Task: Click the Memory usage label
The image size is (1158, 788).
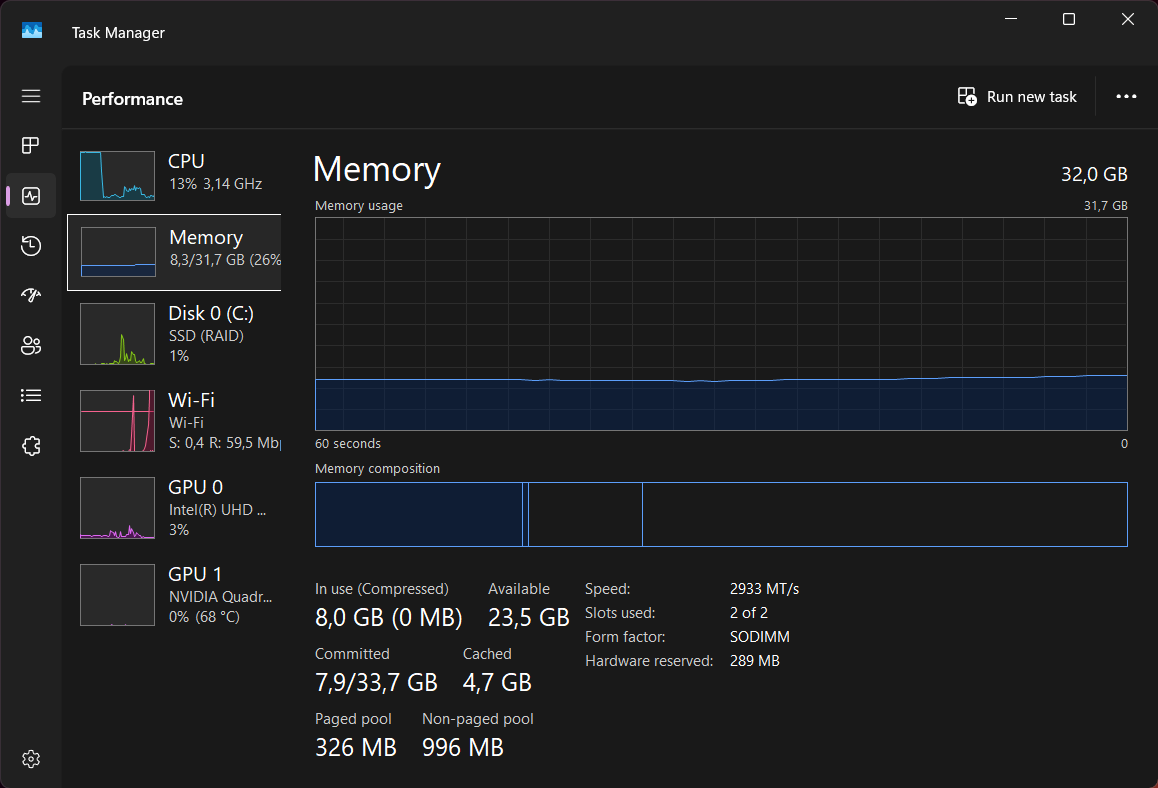Action: [x=359, y=205]
